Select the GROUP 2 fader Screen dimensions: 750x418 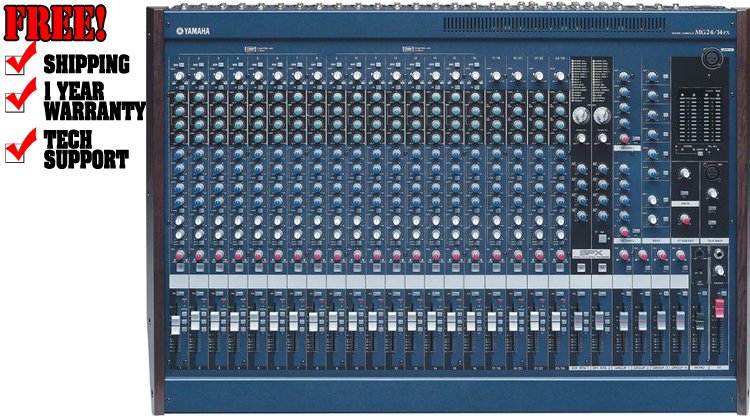point(642,321)
